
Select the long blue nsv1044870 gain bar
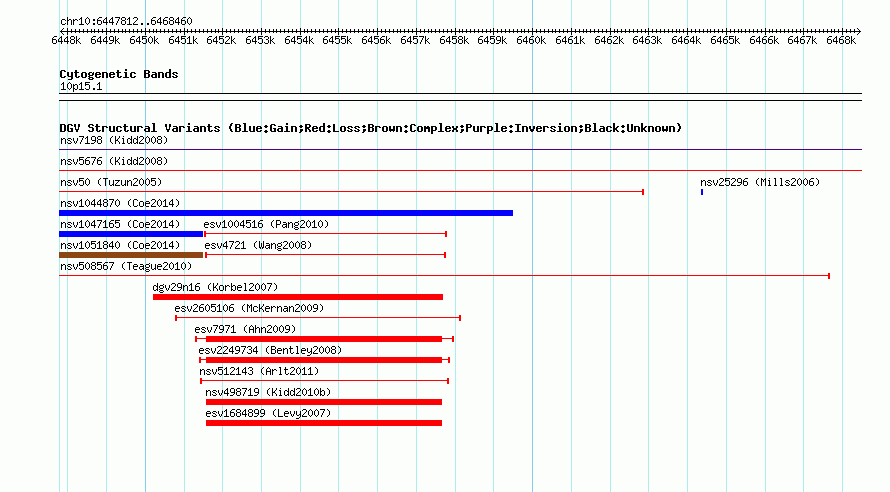click(286, 213)
